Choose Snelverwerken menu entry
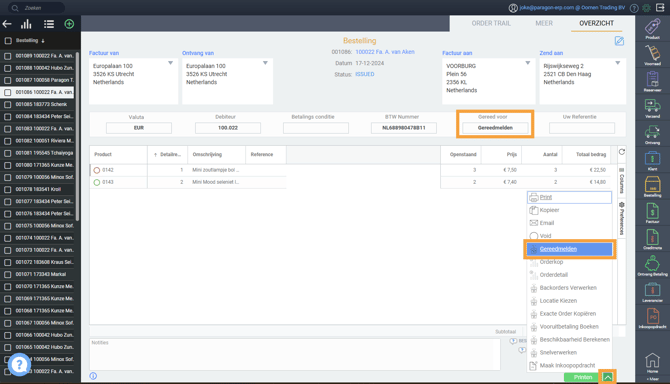670x384 pixels. 569,352
